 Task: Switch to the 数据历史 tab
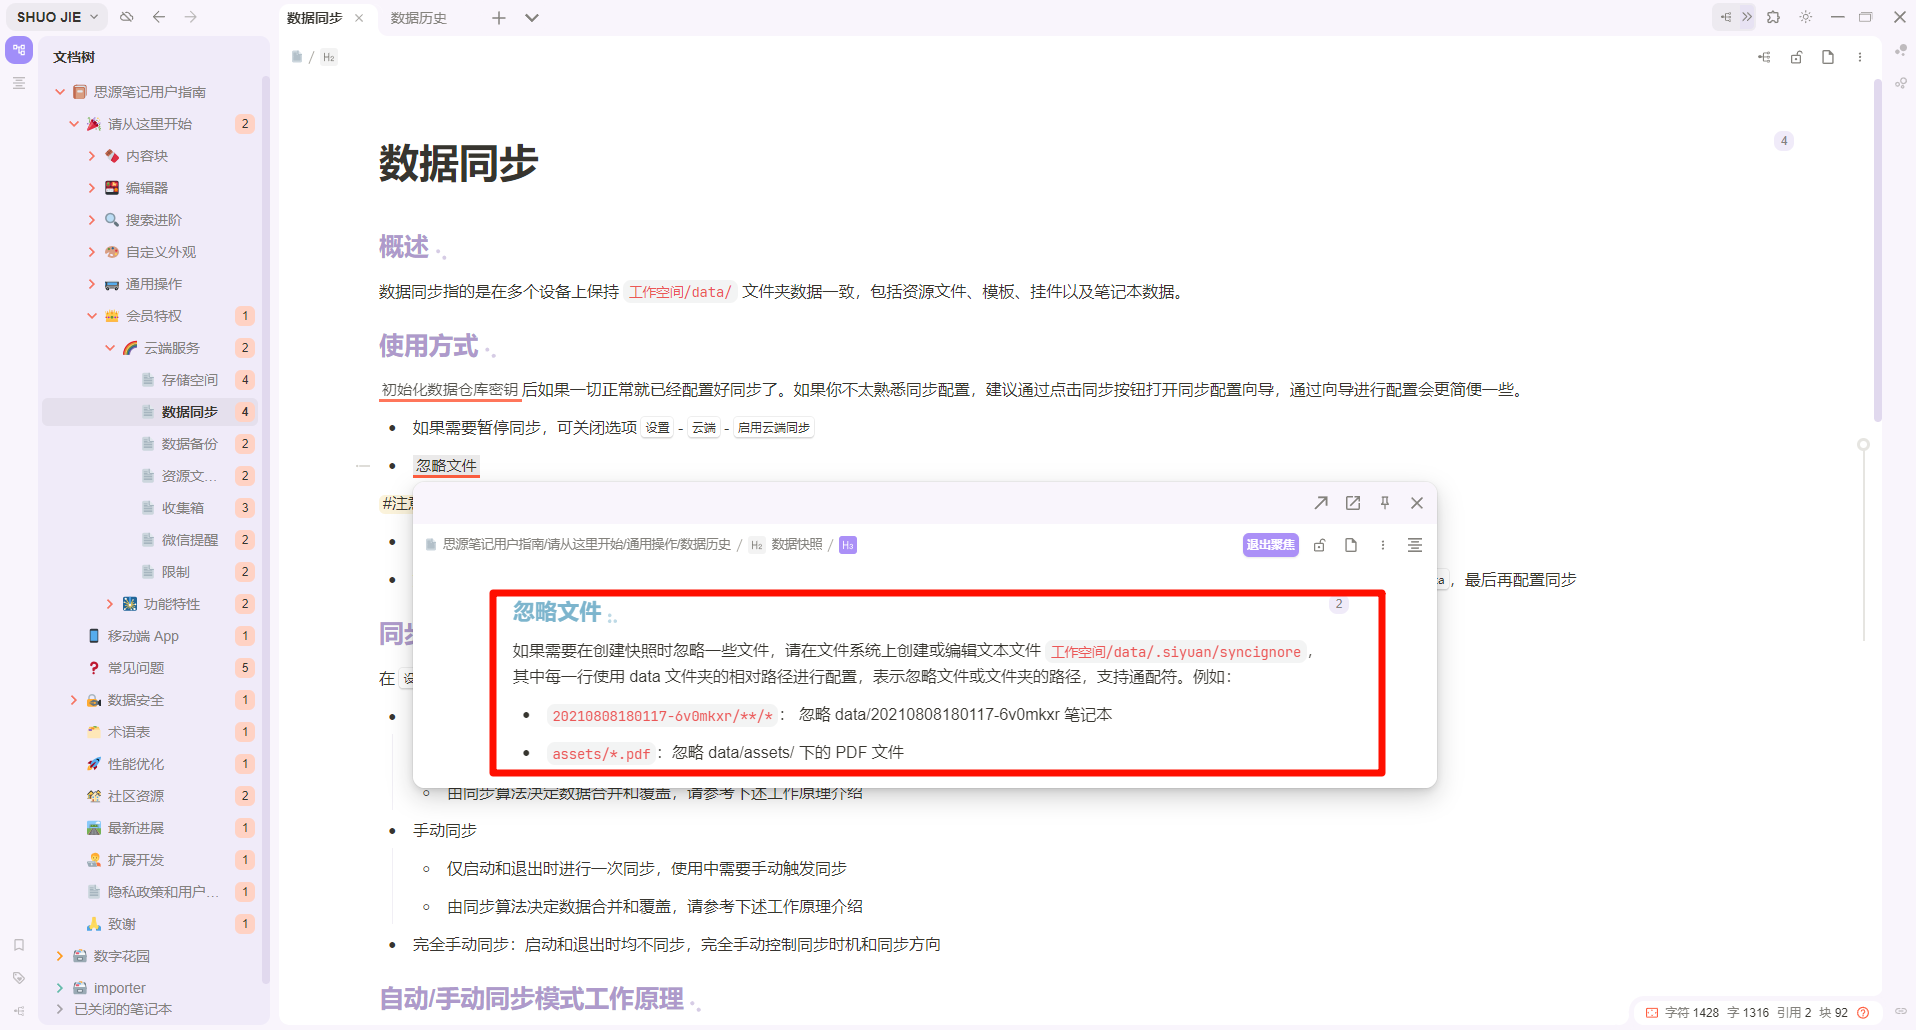[419, 18]
